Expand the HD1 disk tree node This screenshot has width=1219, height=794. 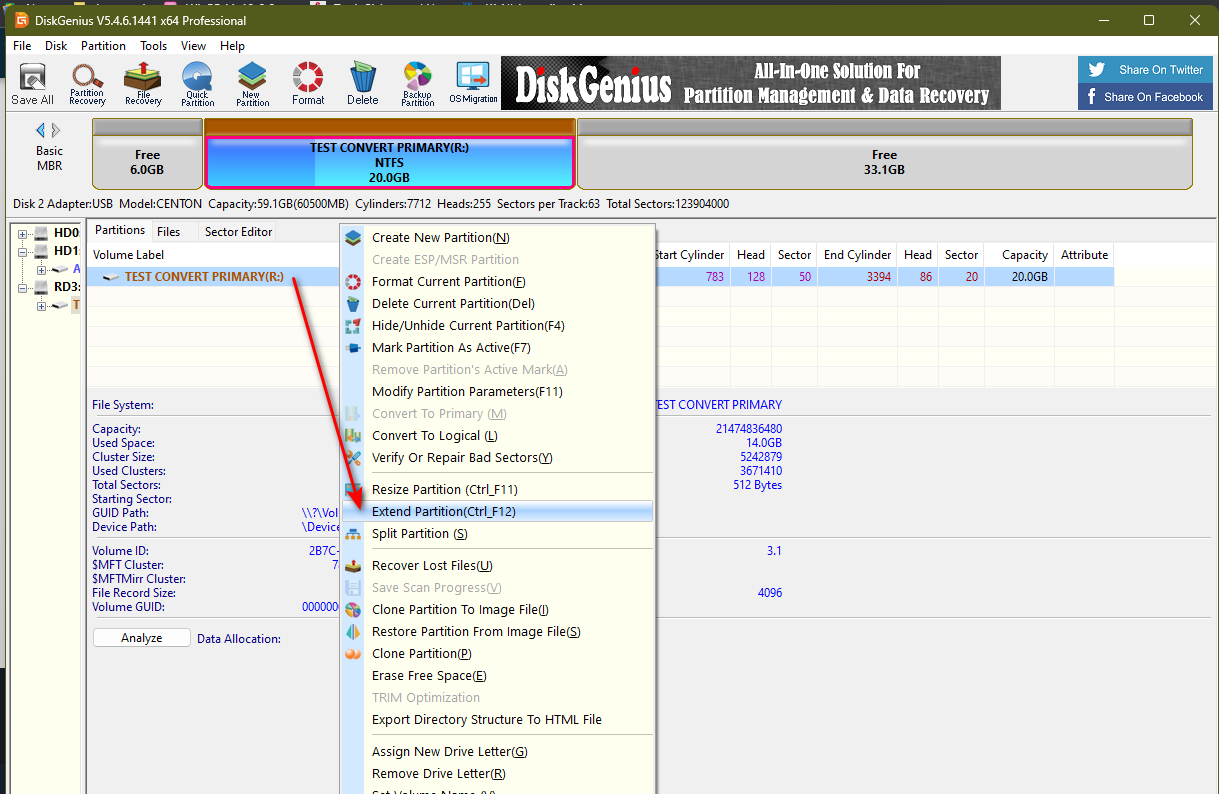tap(23, 251)
